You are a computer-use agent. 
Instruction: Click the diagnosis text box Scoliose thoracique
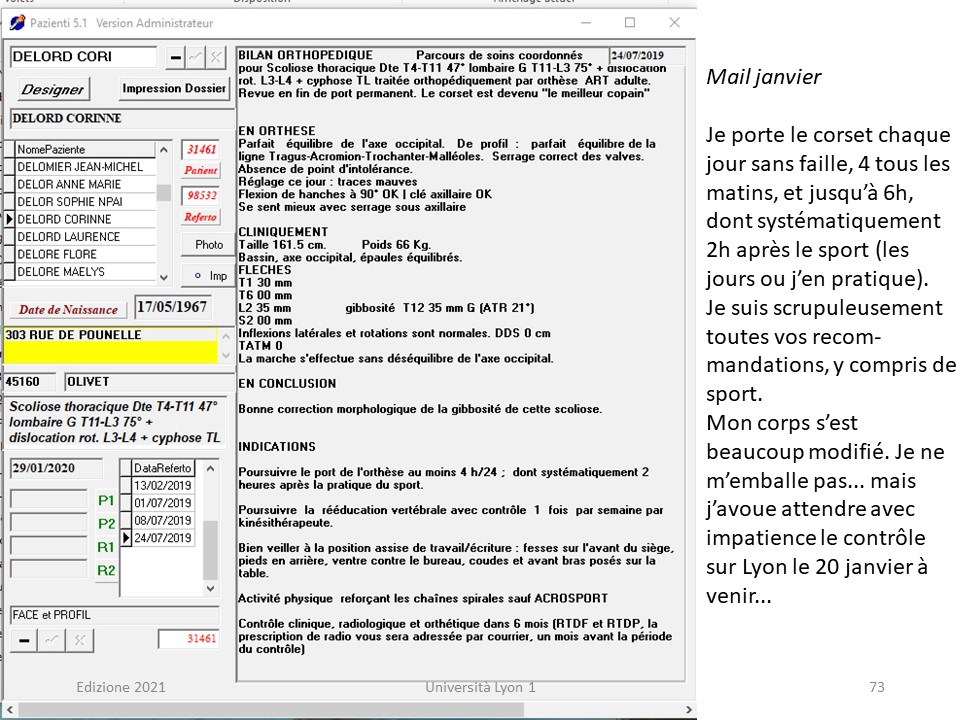point(115,422)
